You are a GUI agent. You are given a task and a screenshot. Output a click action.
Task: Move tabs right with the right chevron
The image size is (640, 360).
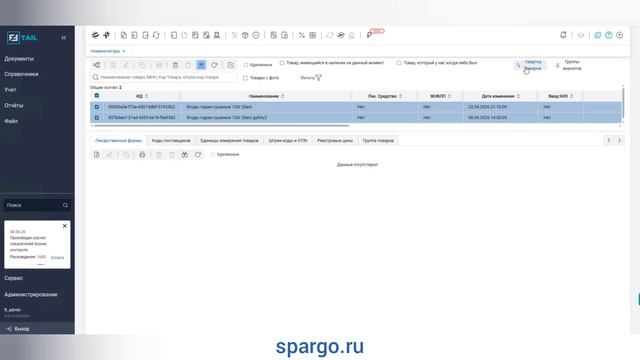619,140
